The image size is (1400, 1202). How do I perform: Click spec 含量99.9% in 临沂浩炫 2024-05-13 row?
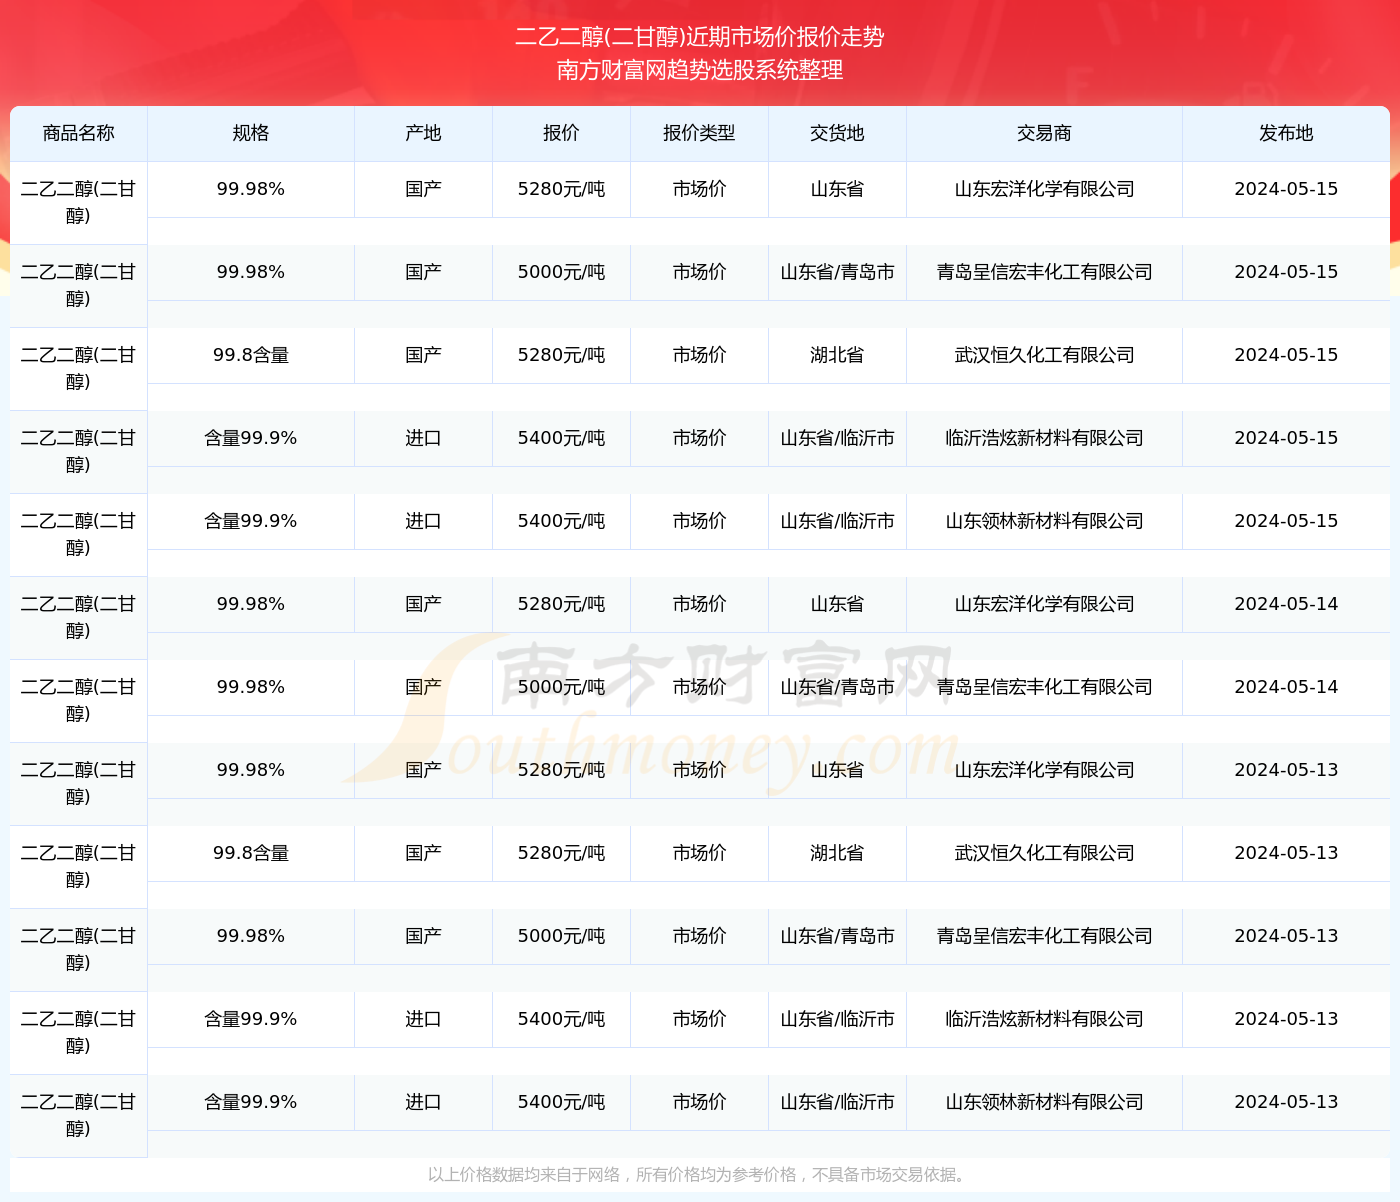pyautogui.click(x=251, y=1019)
